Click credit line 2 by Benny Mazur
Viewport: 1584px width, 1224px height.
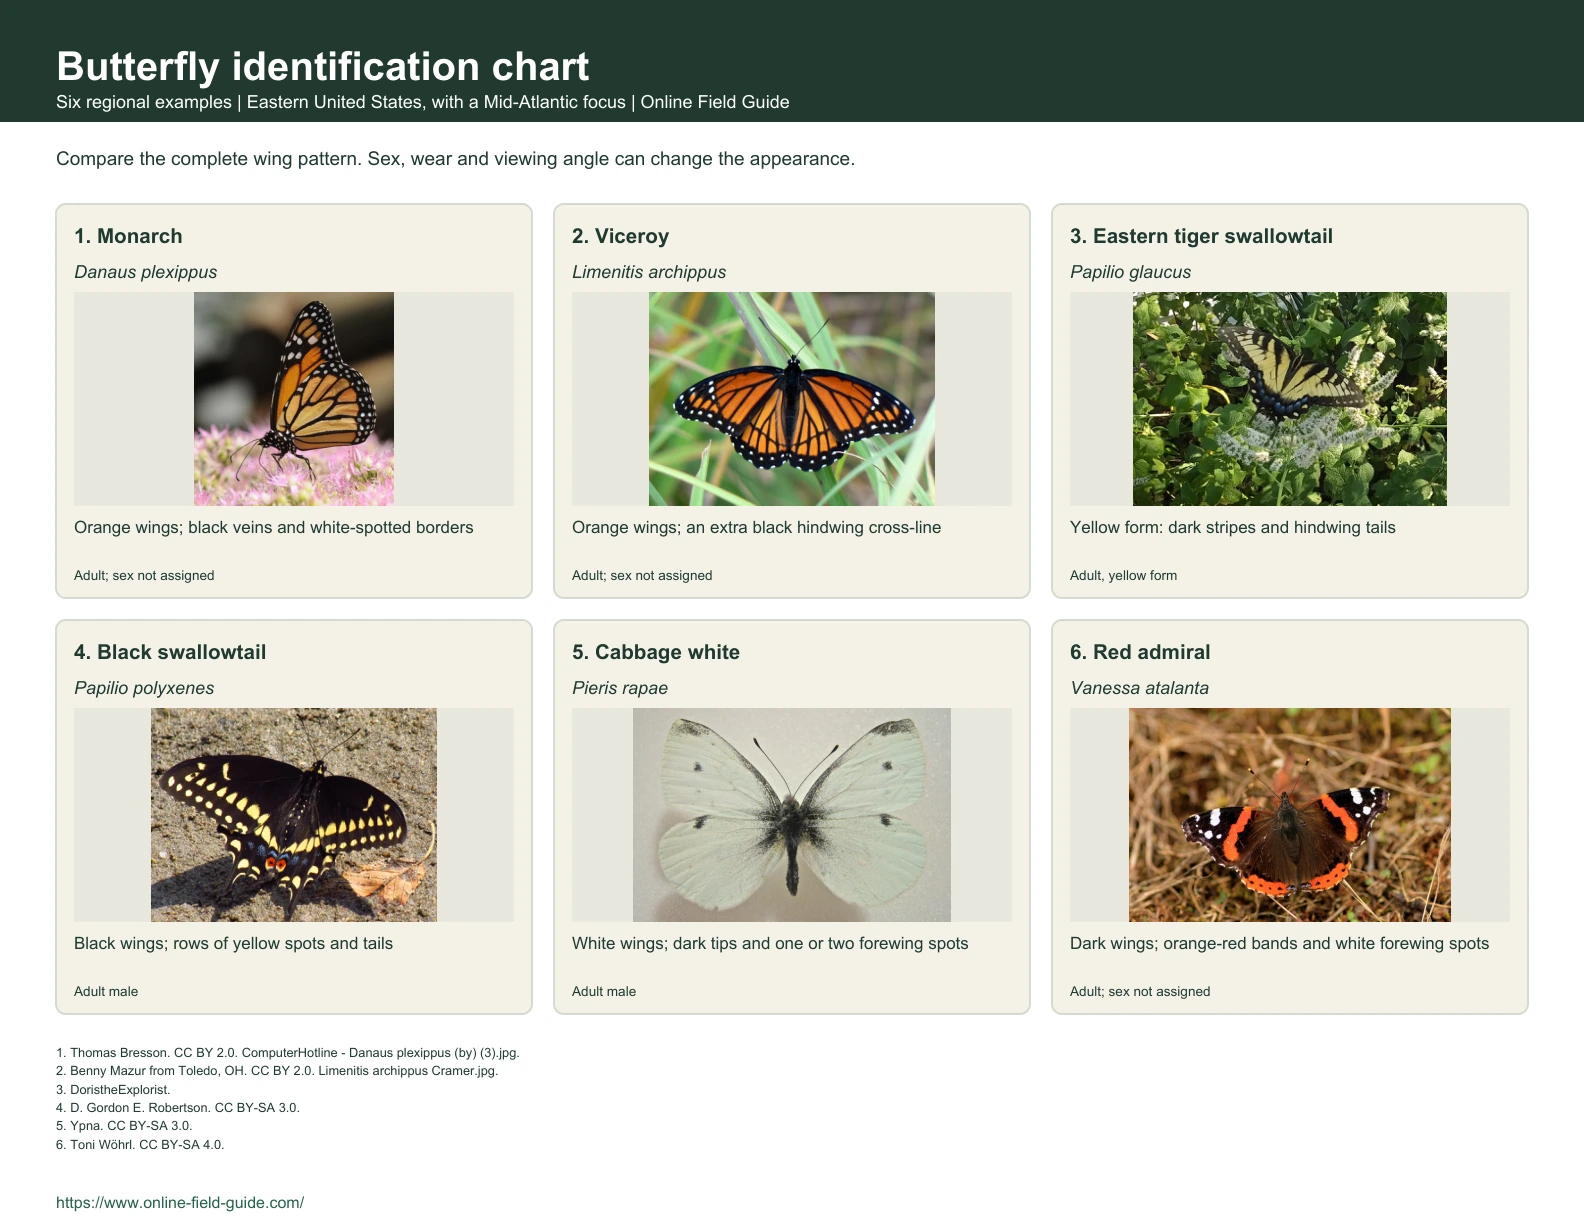[277, 1070]
